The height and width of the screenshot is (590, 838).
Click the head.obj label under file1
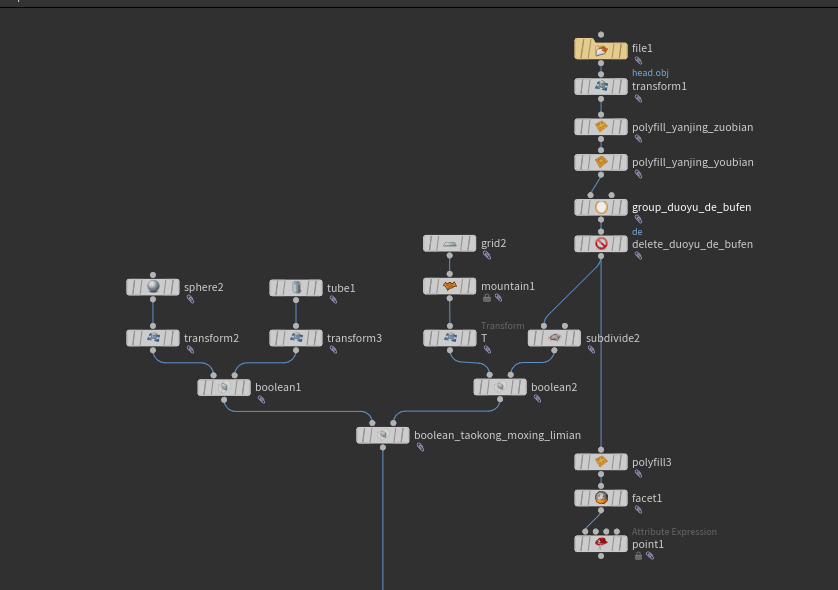click(x=650, y=73)
